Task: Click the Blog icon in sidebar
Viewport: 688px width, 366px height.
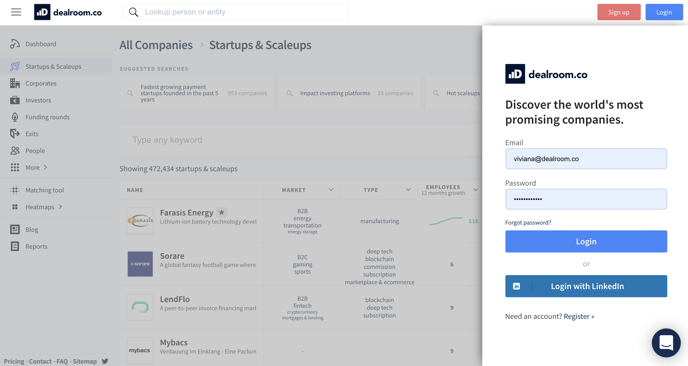Action: coord(15,230)
